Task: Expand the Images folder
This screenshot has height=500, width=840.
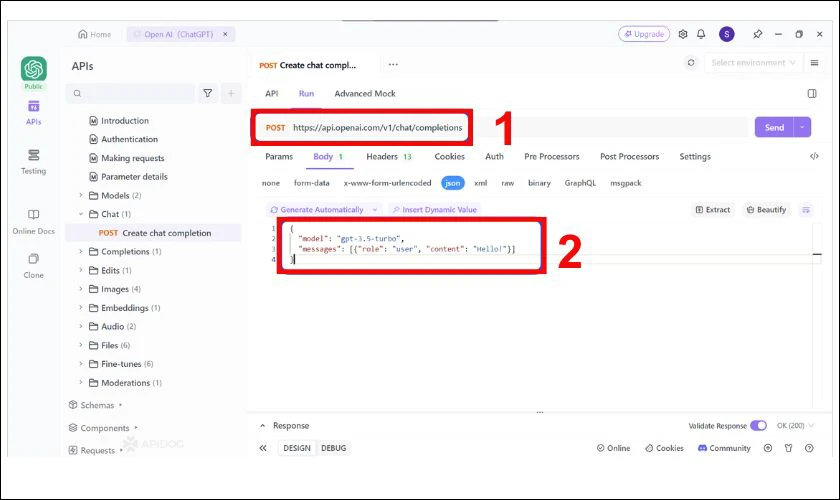Action: (x=81, y=289)
